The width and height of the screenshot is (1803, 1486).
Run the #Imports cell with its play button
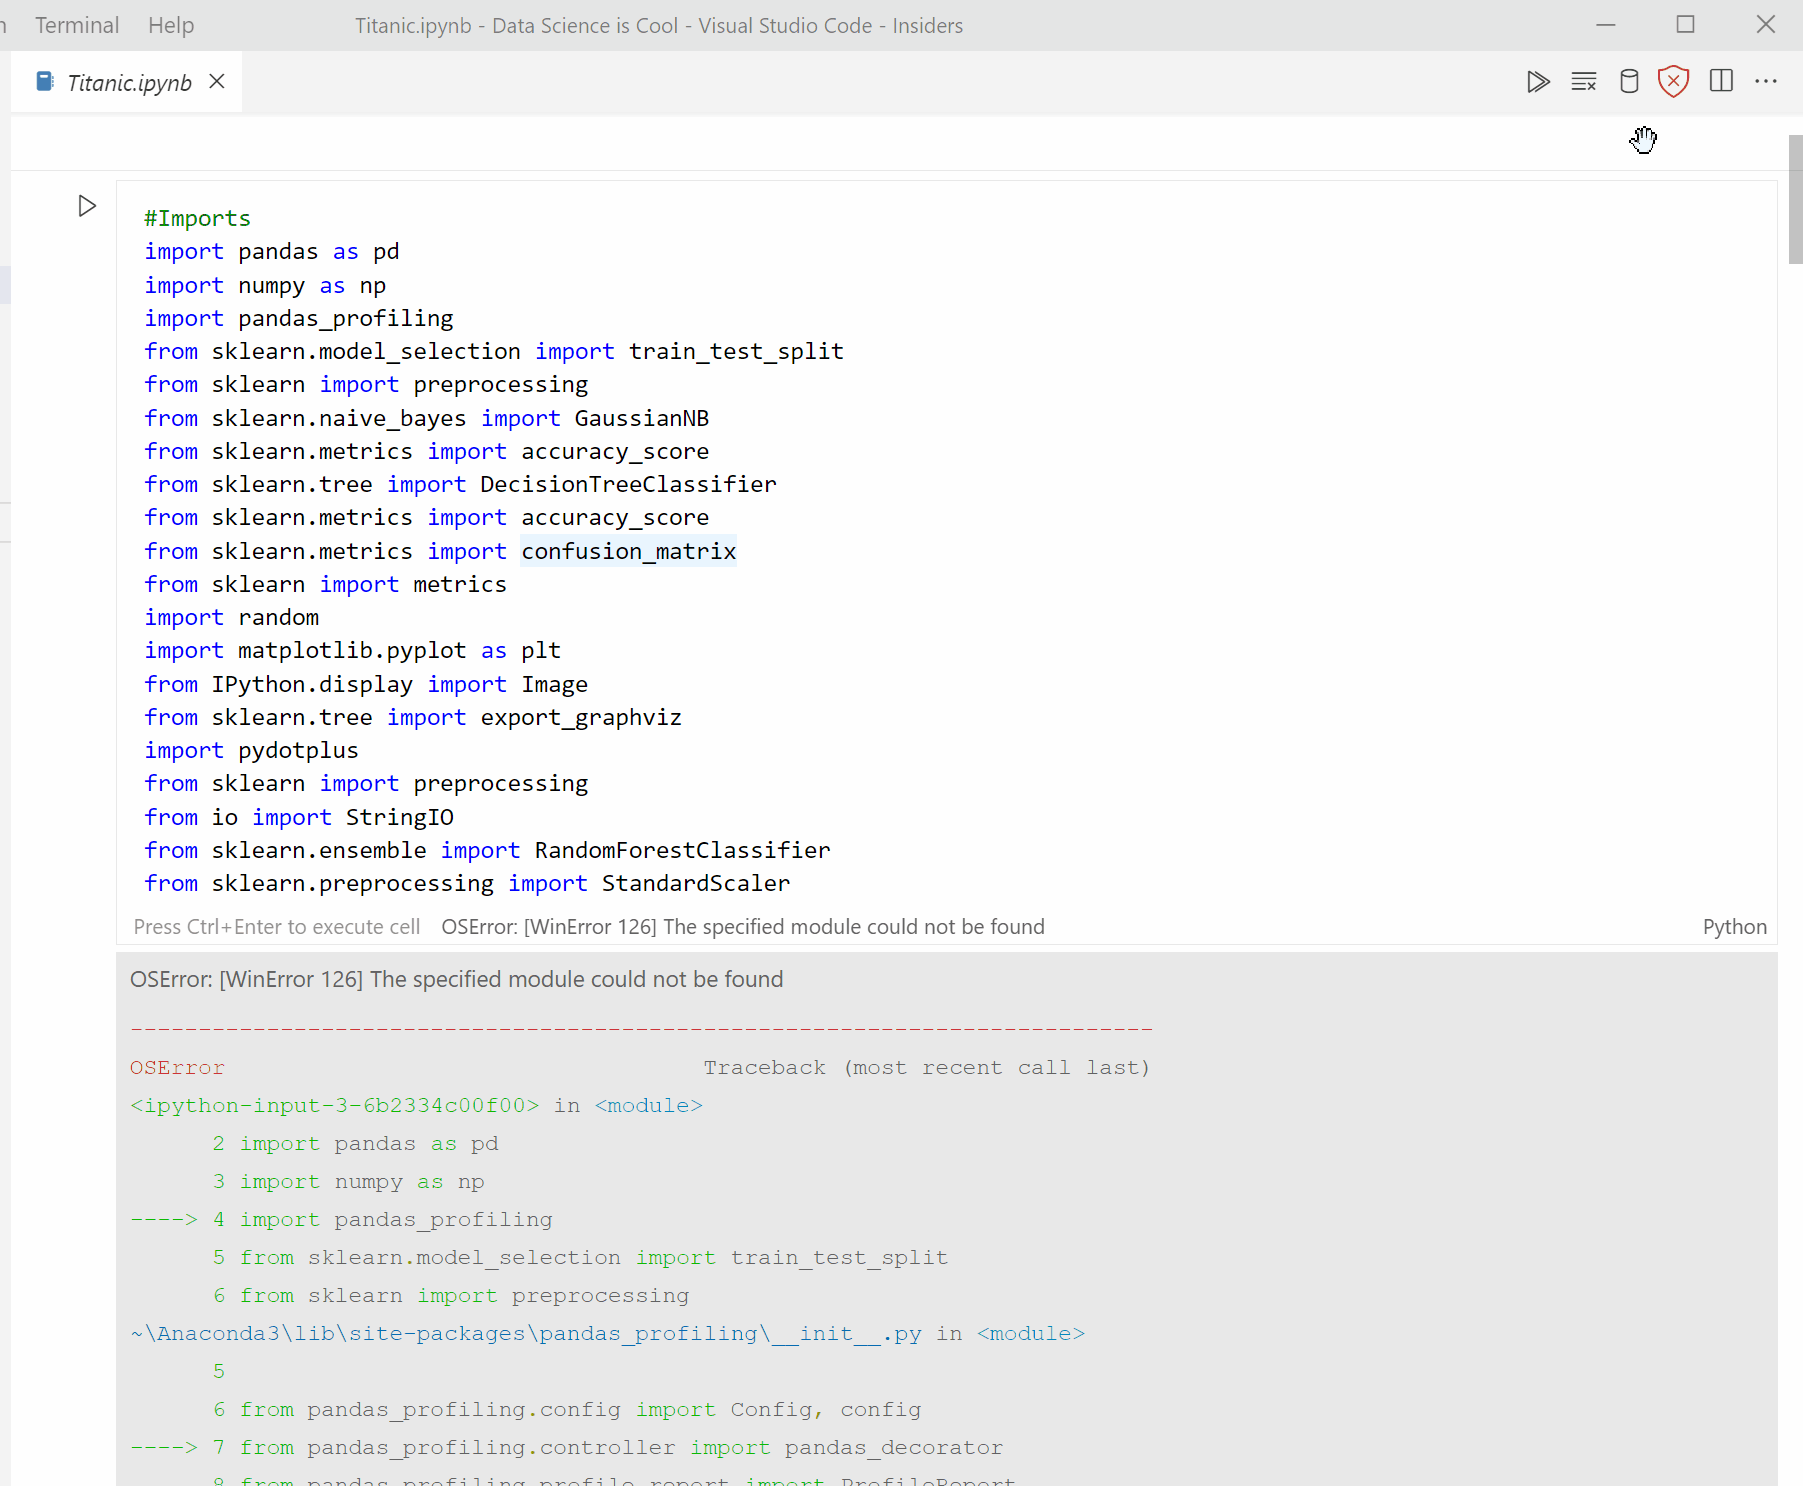[87, 206]
